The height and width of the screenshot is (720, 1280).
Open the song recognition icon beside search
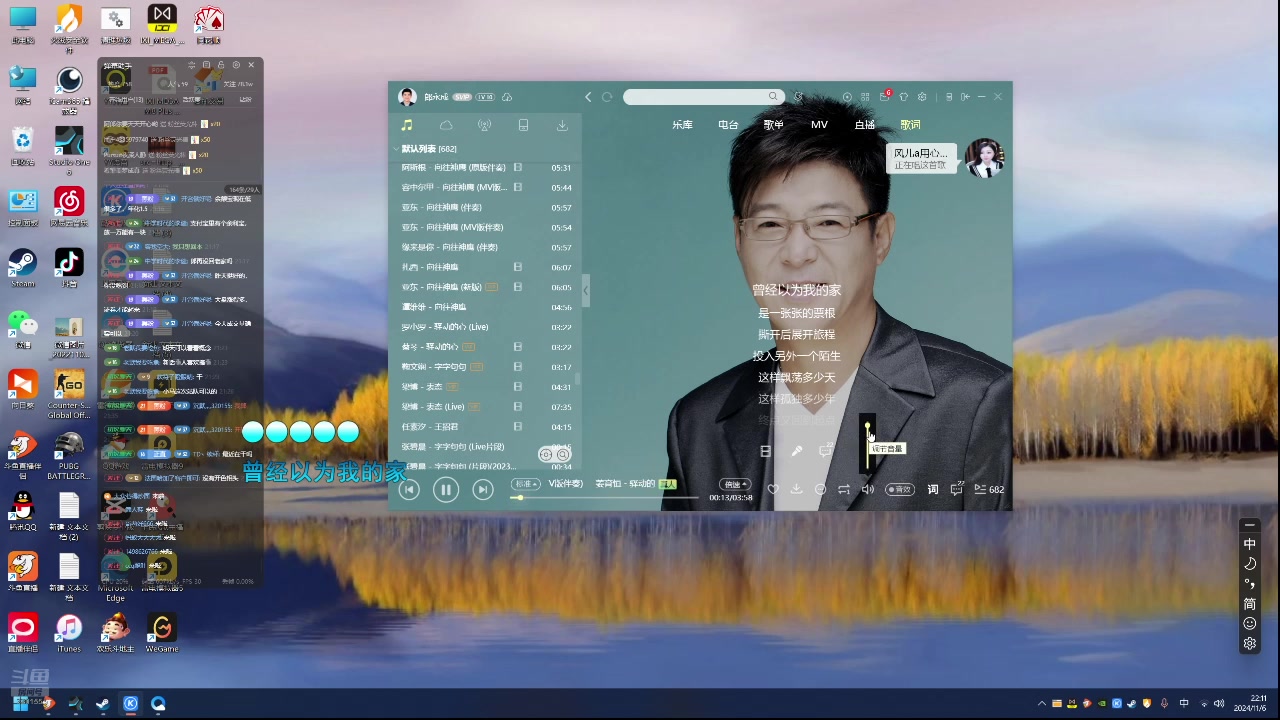tap(798, 97)
